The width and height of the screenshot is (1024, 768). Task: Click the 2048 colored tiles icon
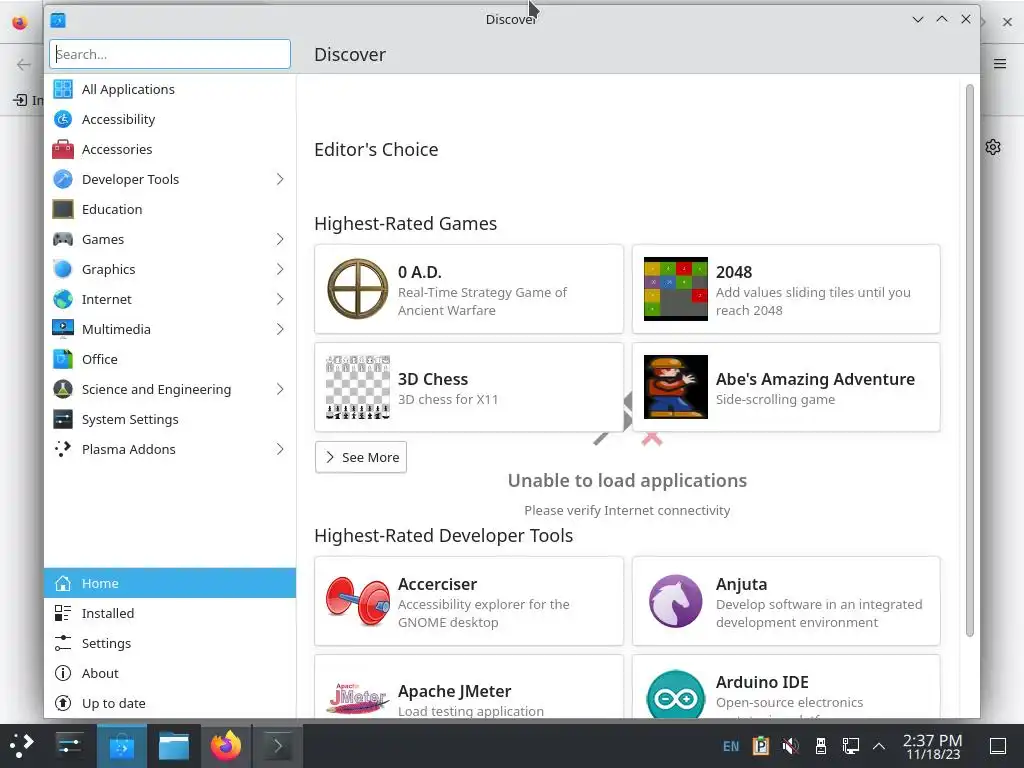675,289
